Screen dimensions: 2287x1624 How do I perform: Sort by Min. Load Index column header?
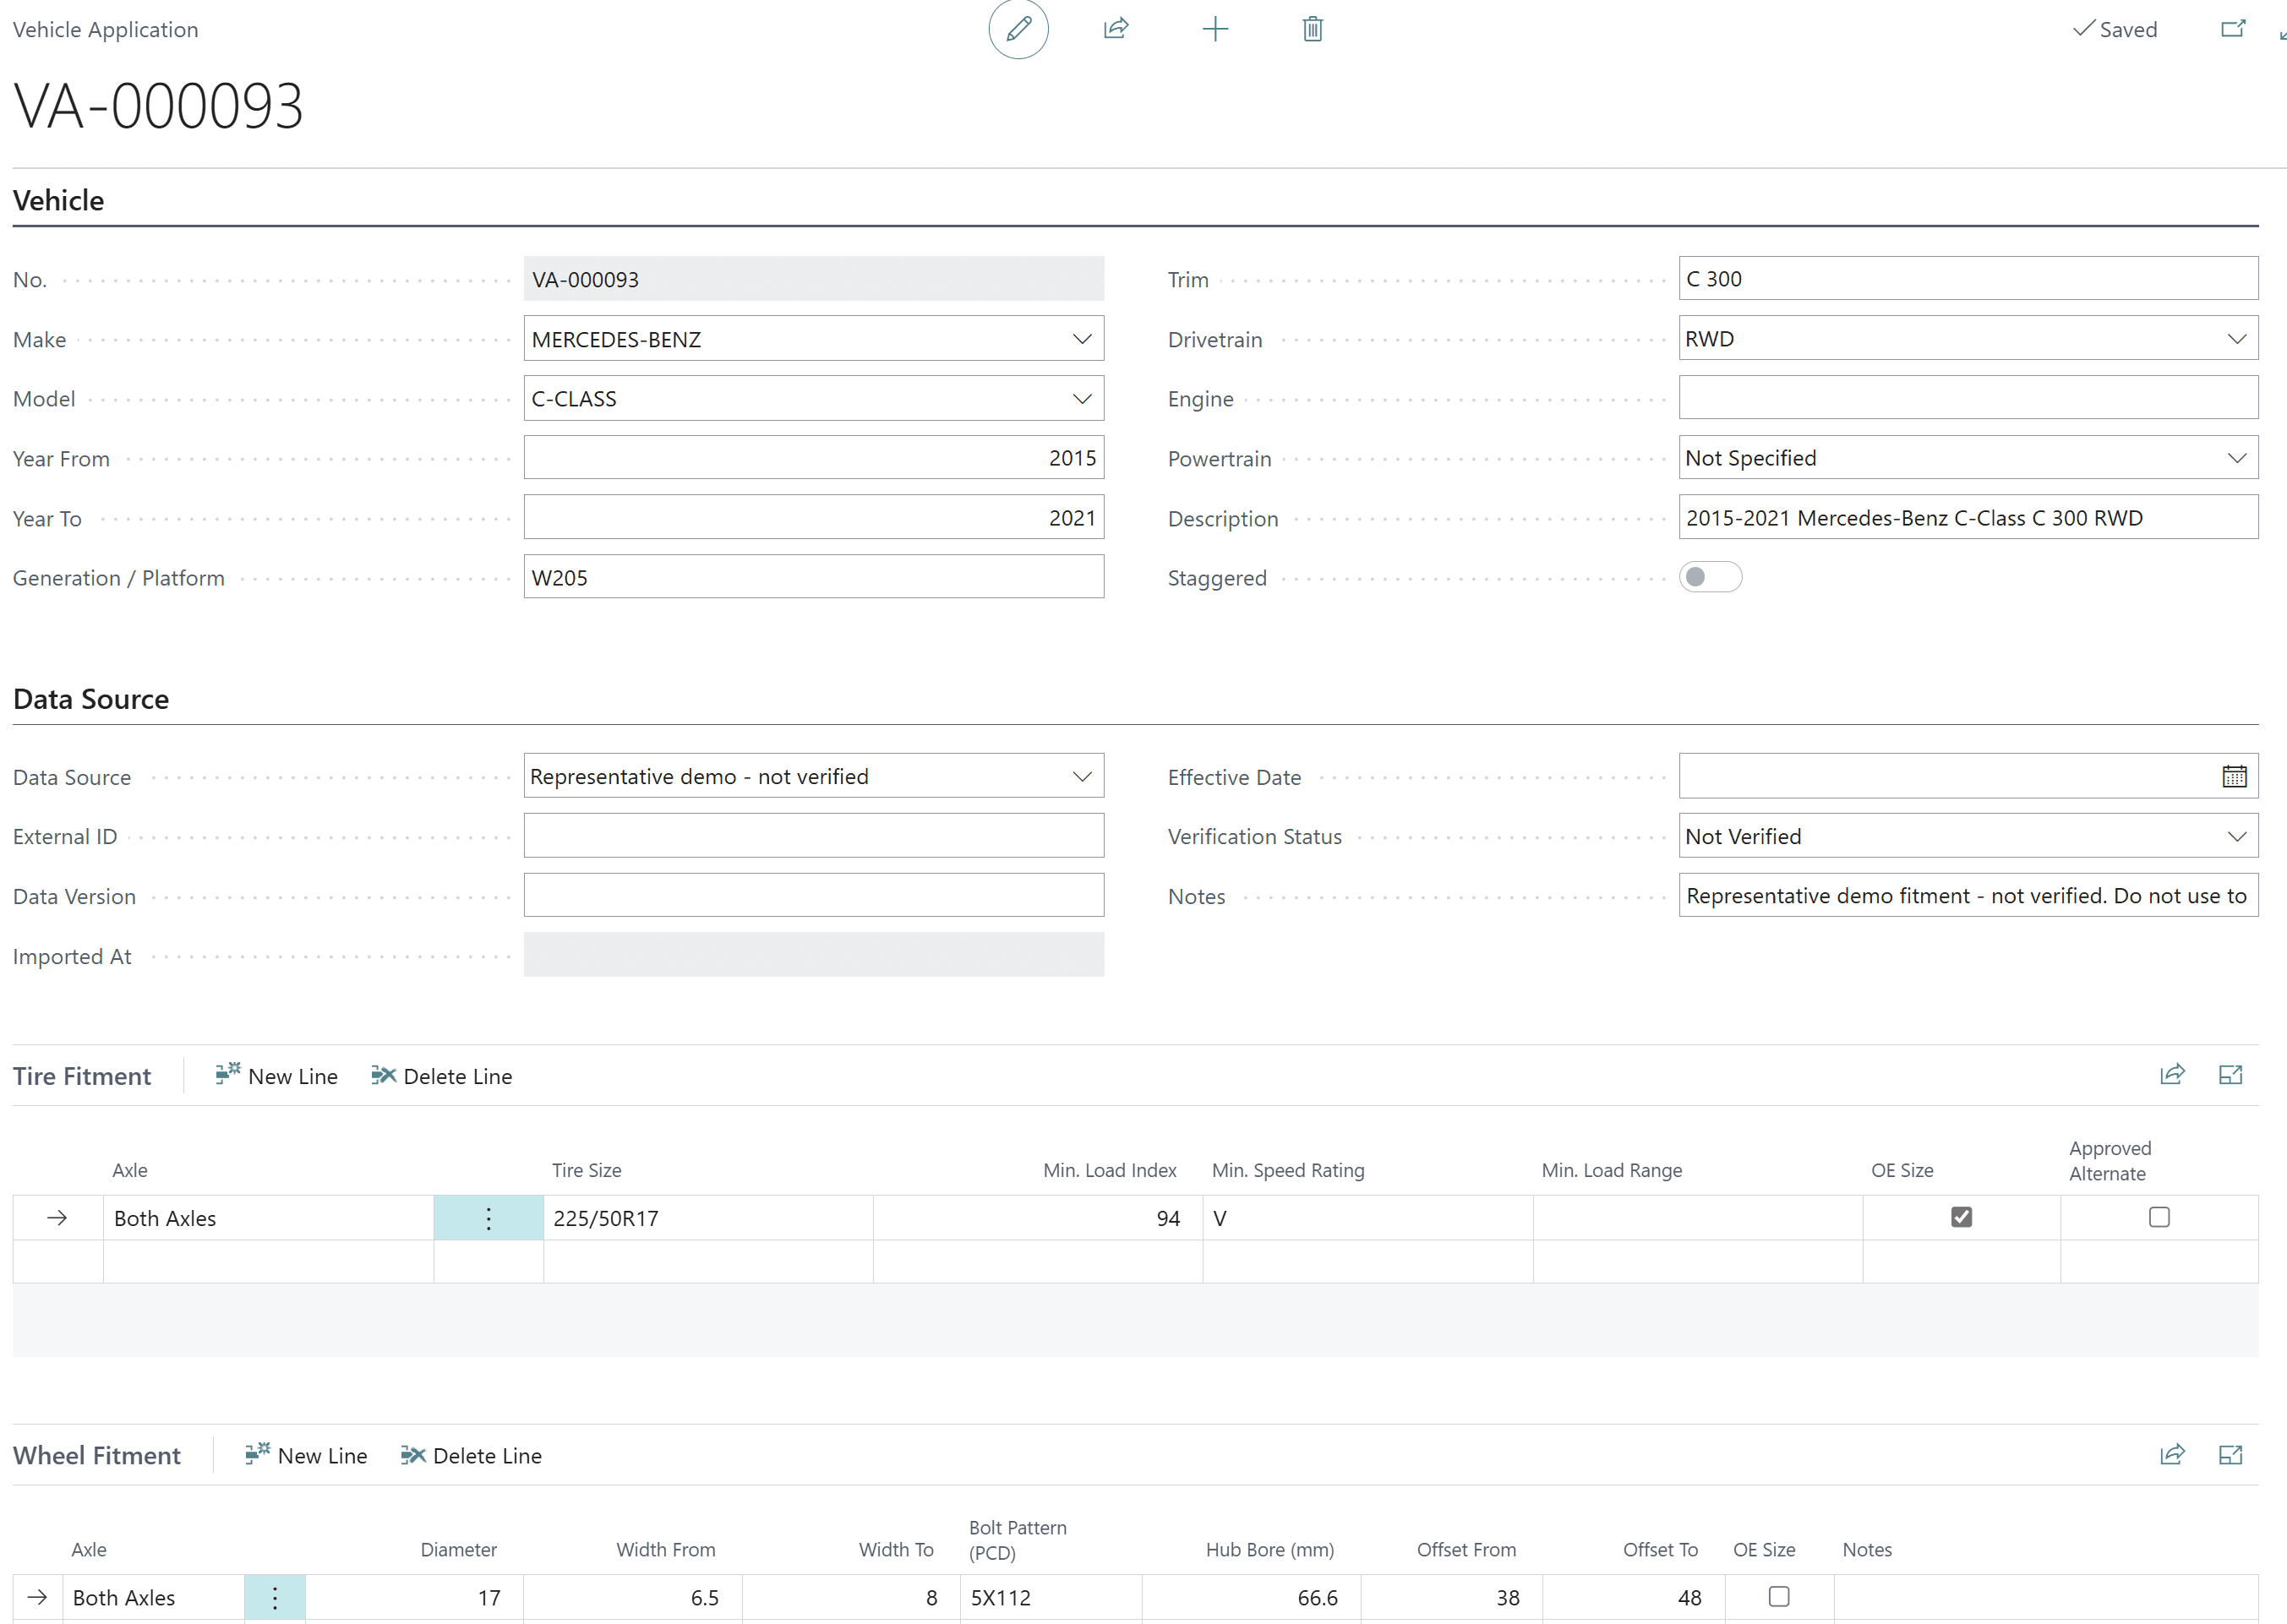(1109, 1170)
